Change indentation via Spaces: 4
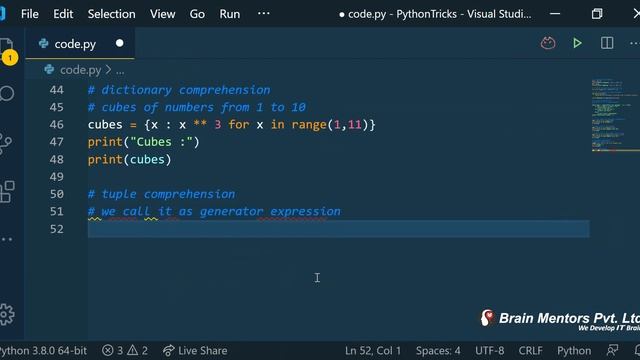Screen dimensions: 640x360 [x=438, y=351]
